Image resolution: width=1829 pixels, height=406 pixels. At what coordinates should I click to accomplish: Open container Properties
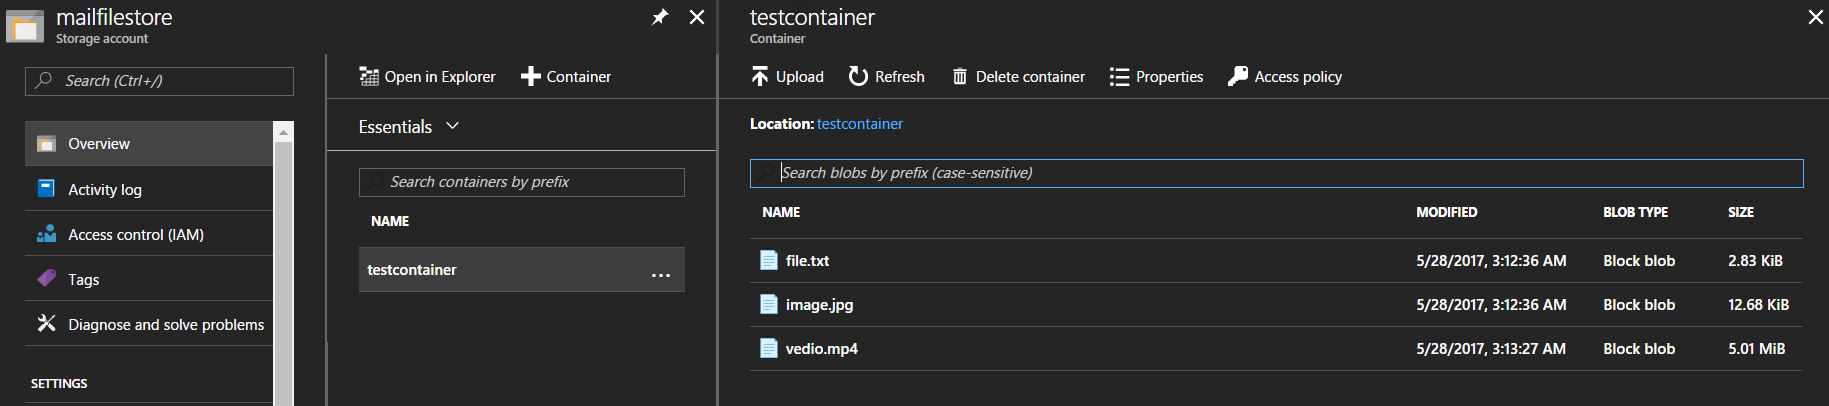point(1156,76)
